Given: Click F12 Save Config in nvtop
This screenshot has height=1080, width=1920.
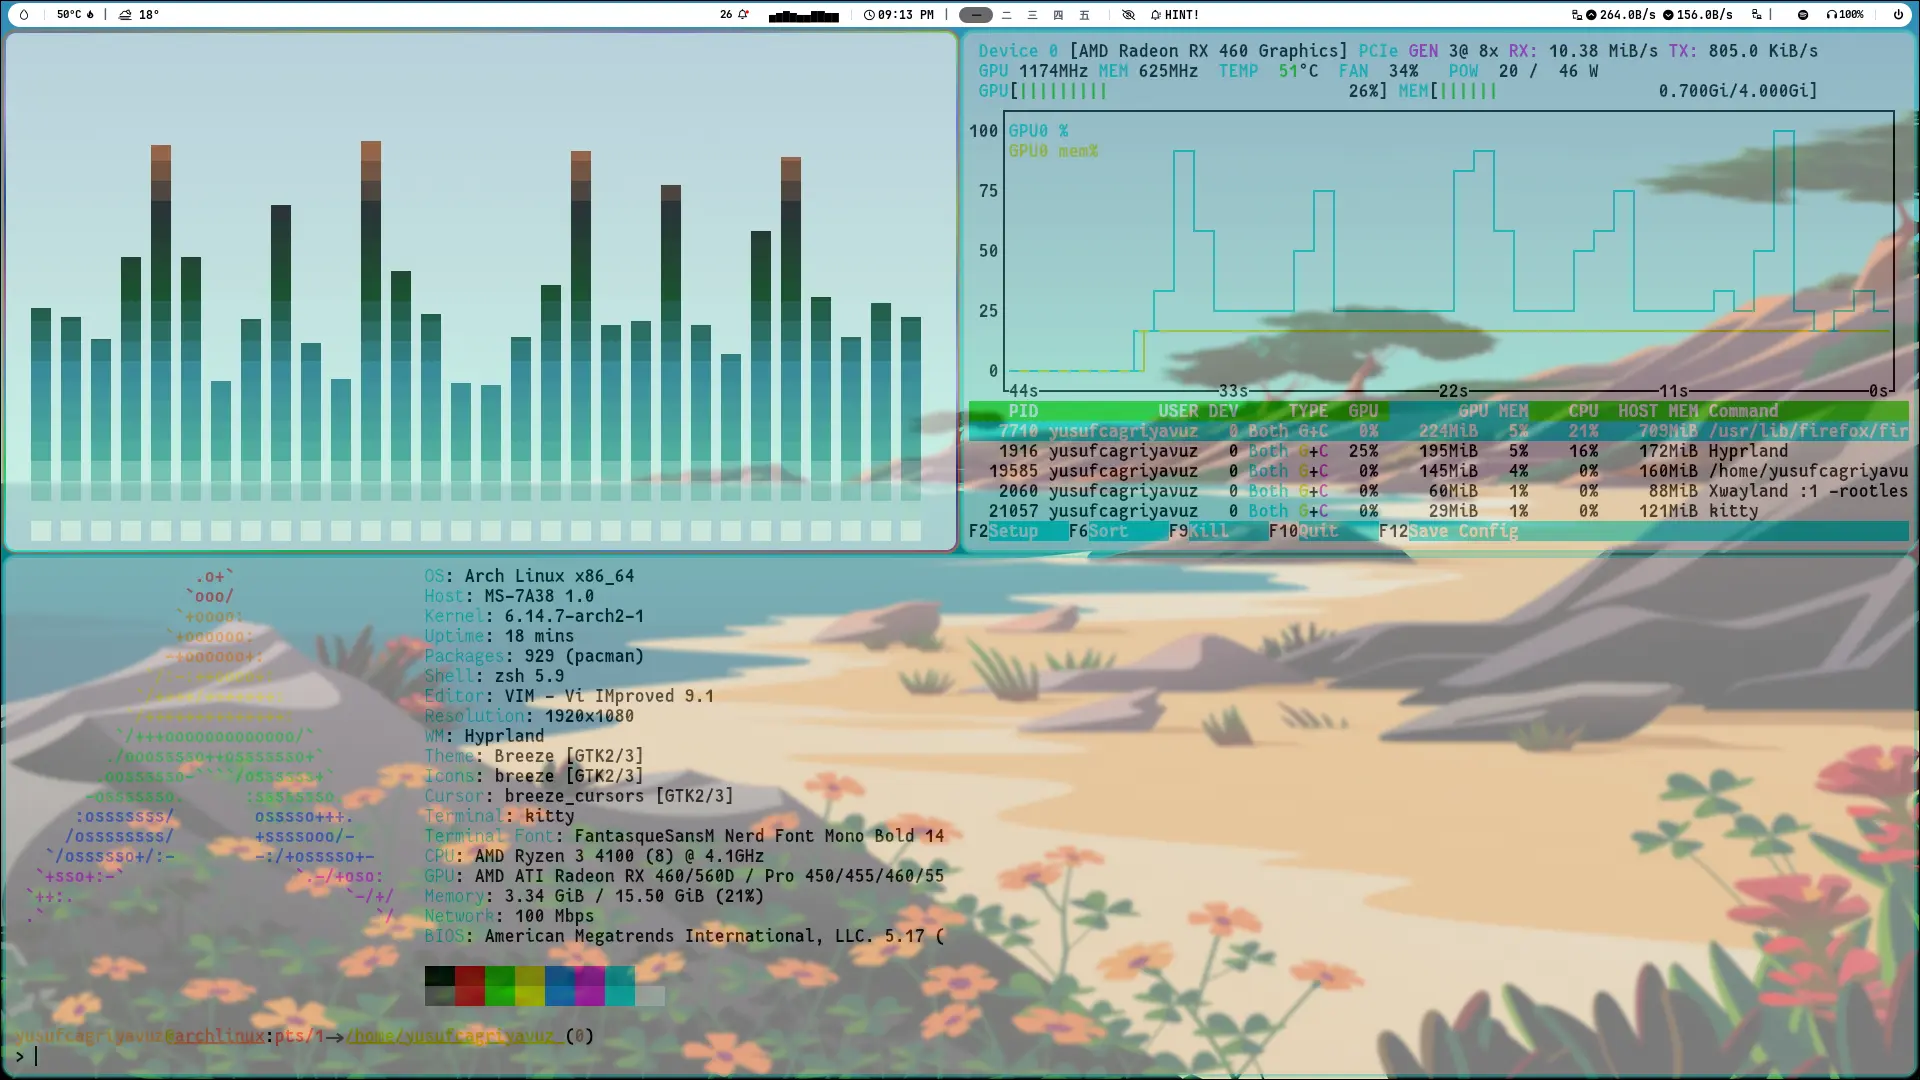Looking at the screenshot, I should 1448,531.
